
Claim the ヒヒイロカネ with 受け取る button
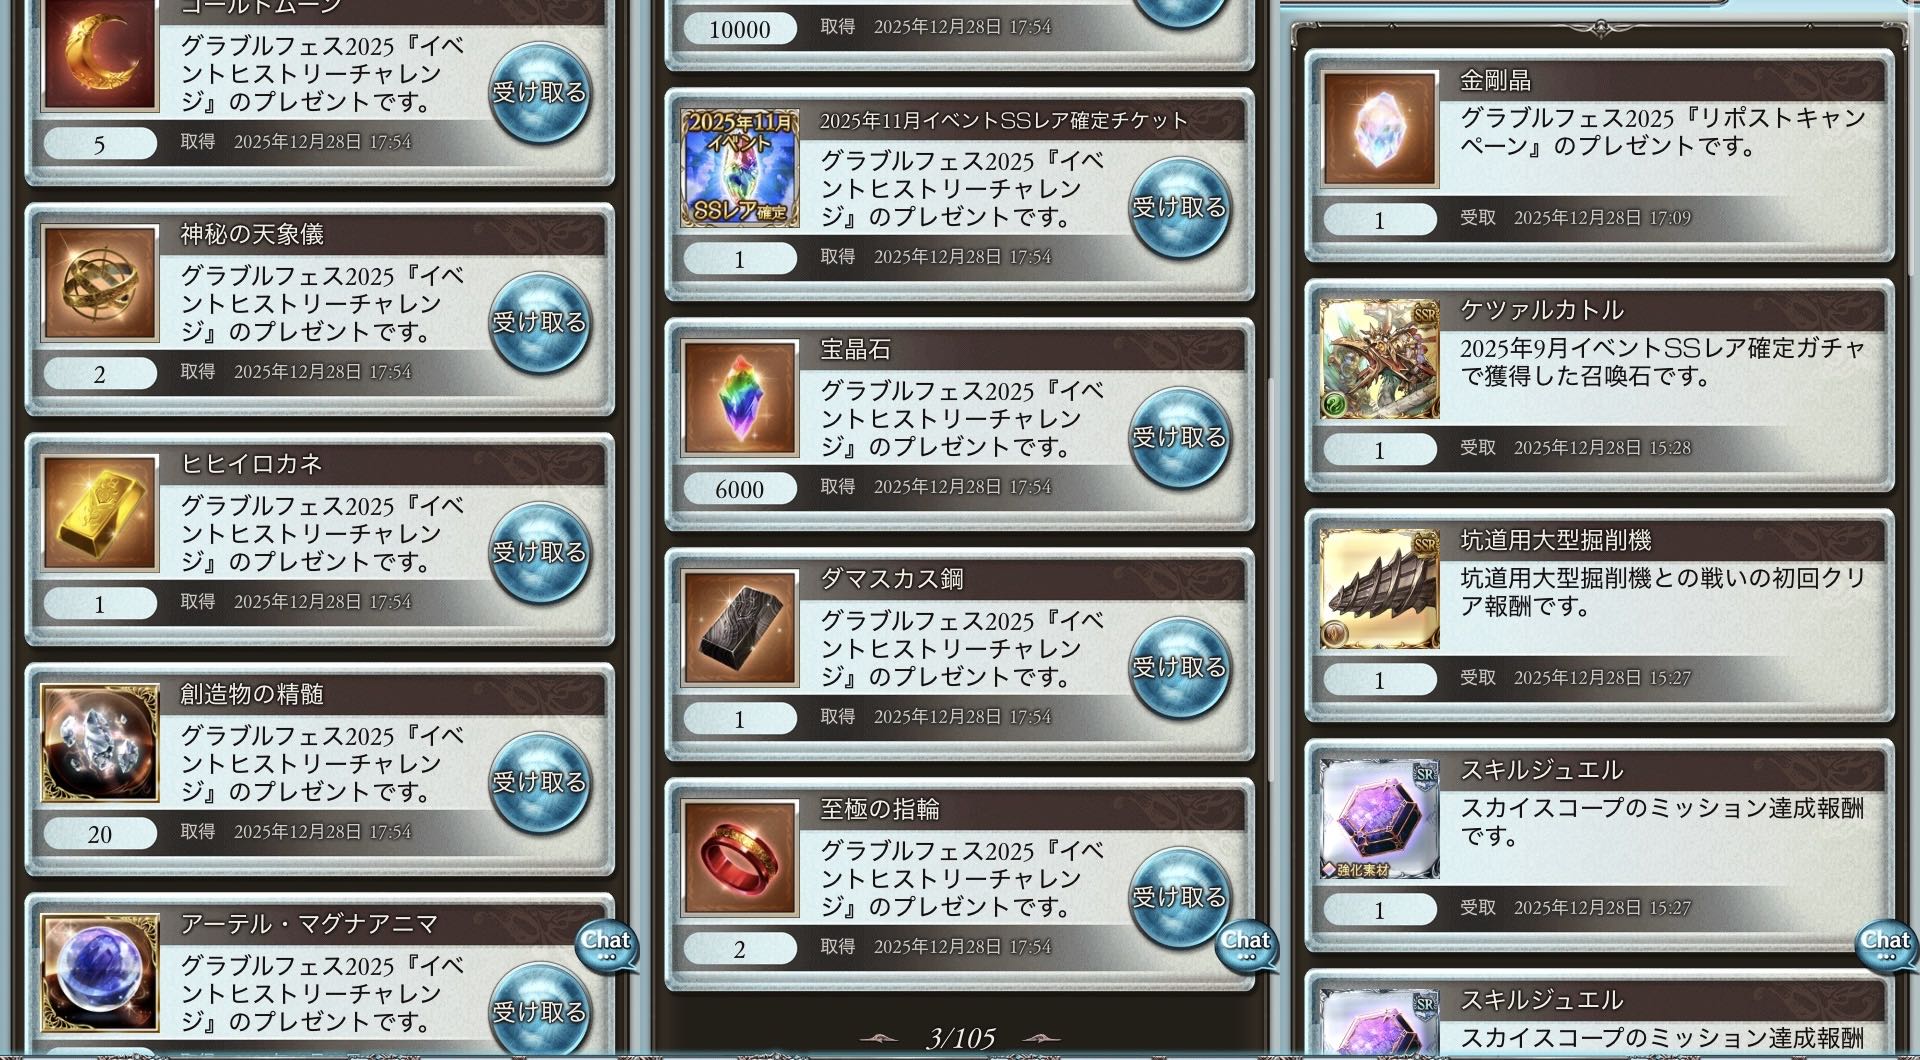point(539,552)
